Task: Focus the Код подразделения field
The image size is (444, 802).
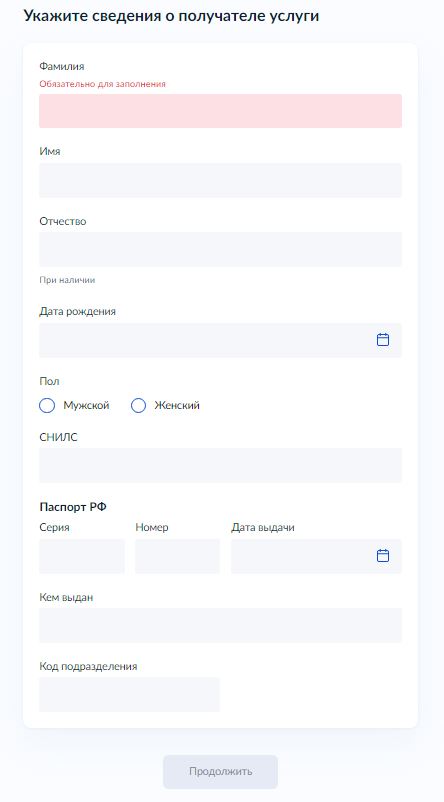Action: point(129,695)
